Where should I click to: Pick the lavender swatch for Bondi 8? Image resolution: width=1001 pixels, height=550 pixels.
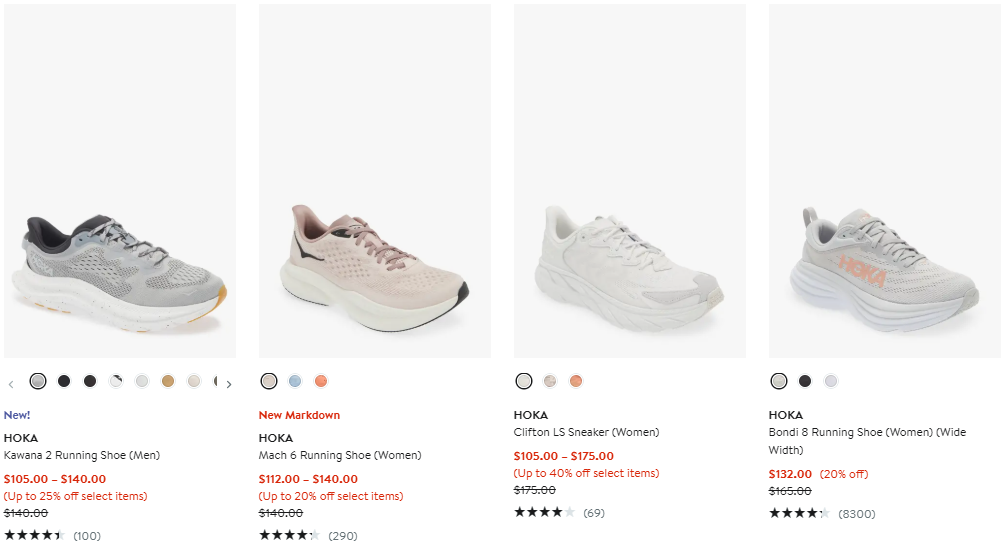click(x=831, y=381)
